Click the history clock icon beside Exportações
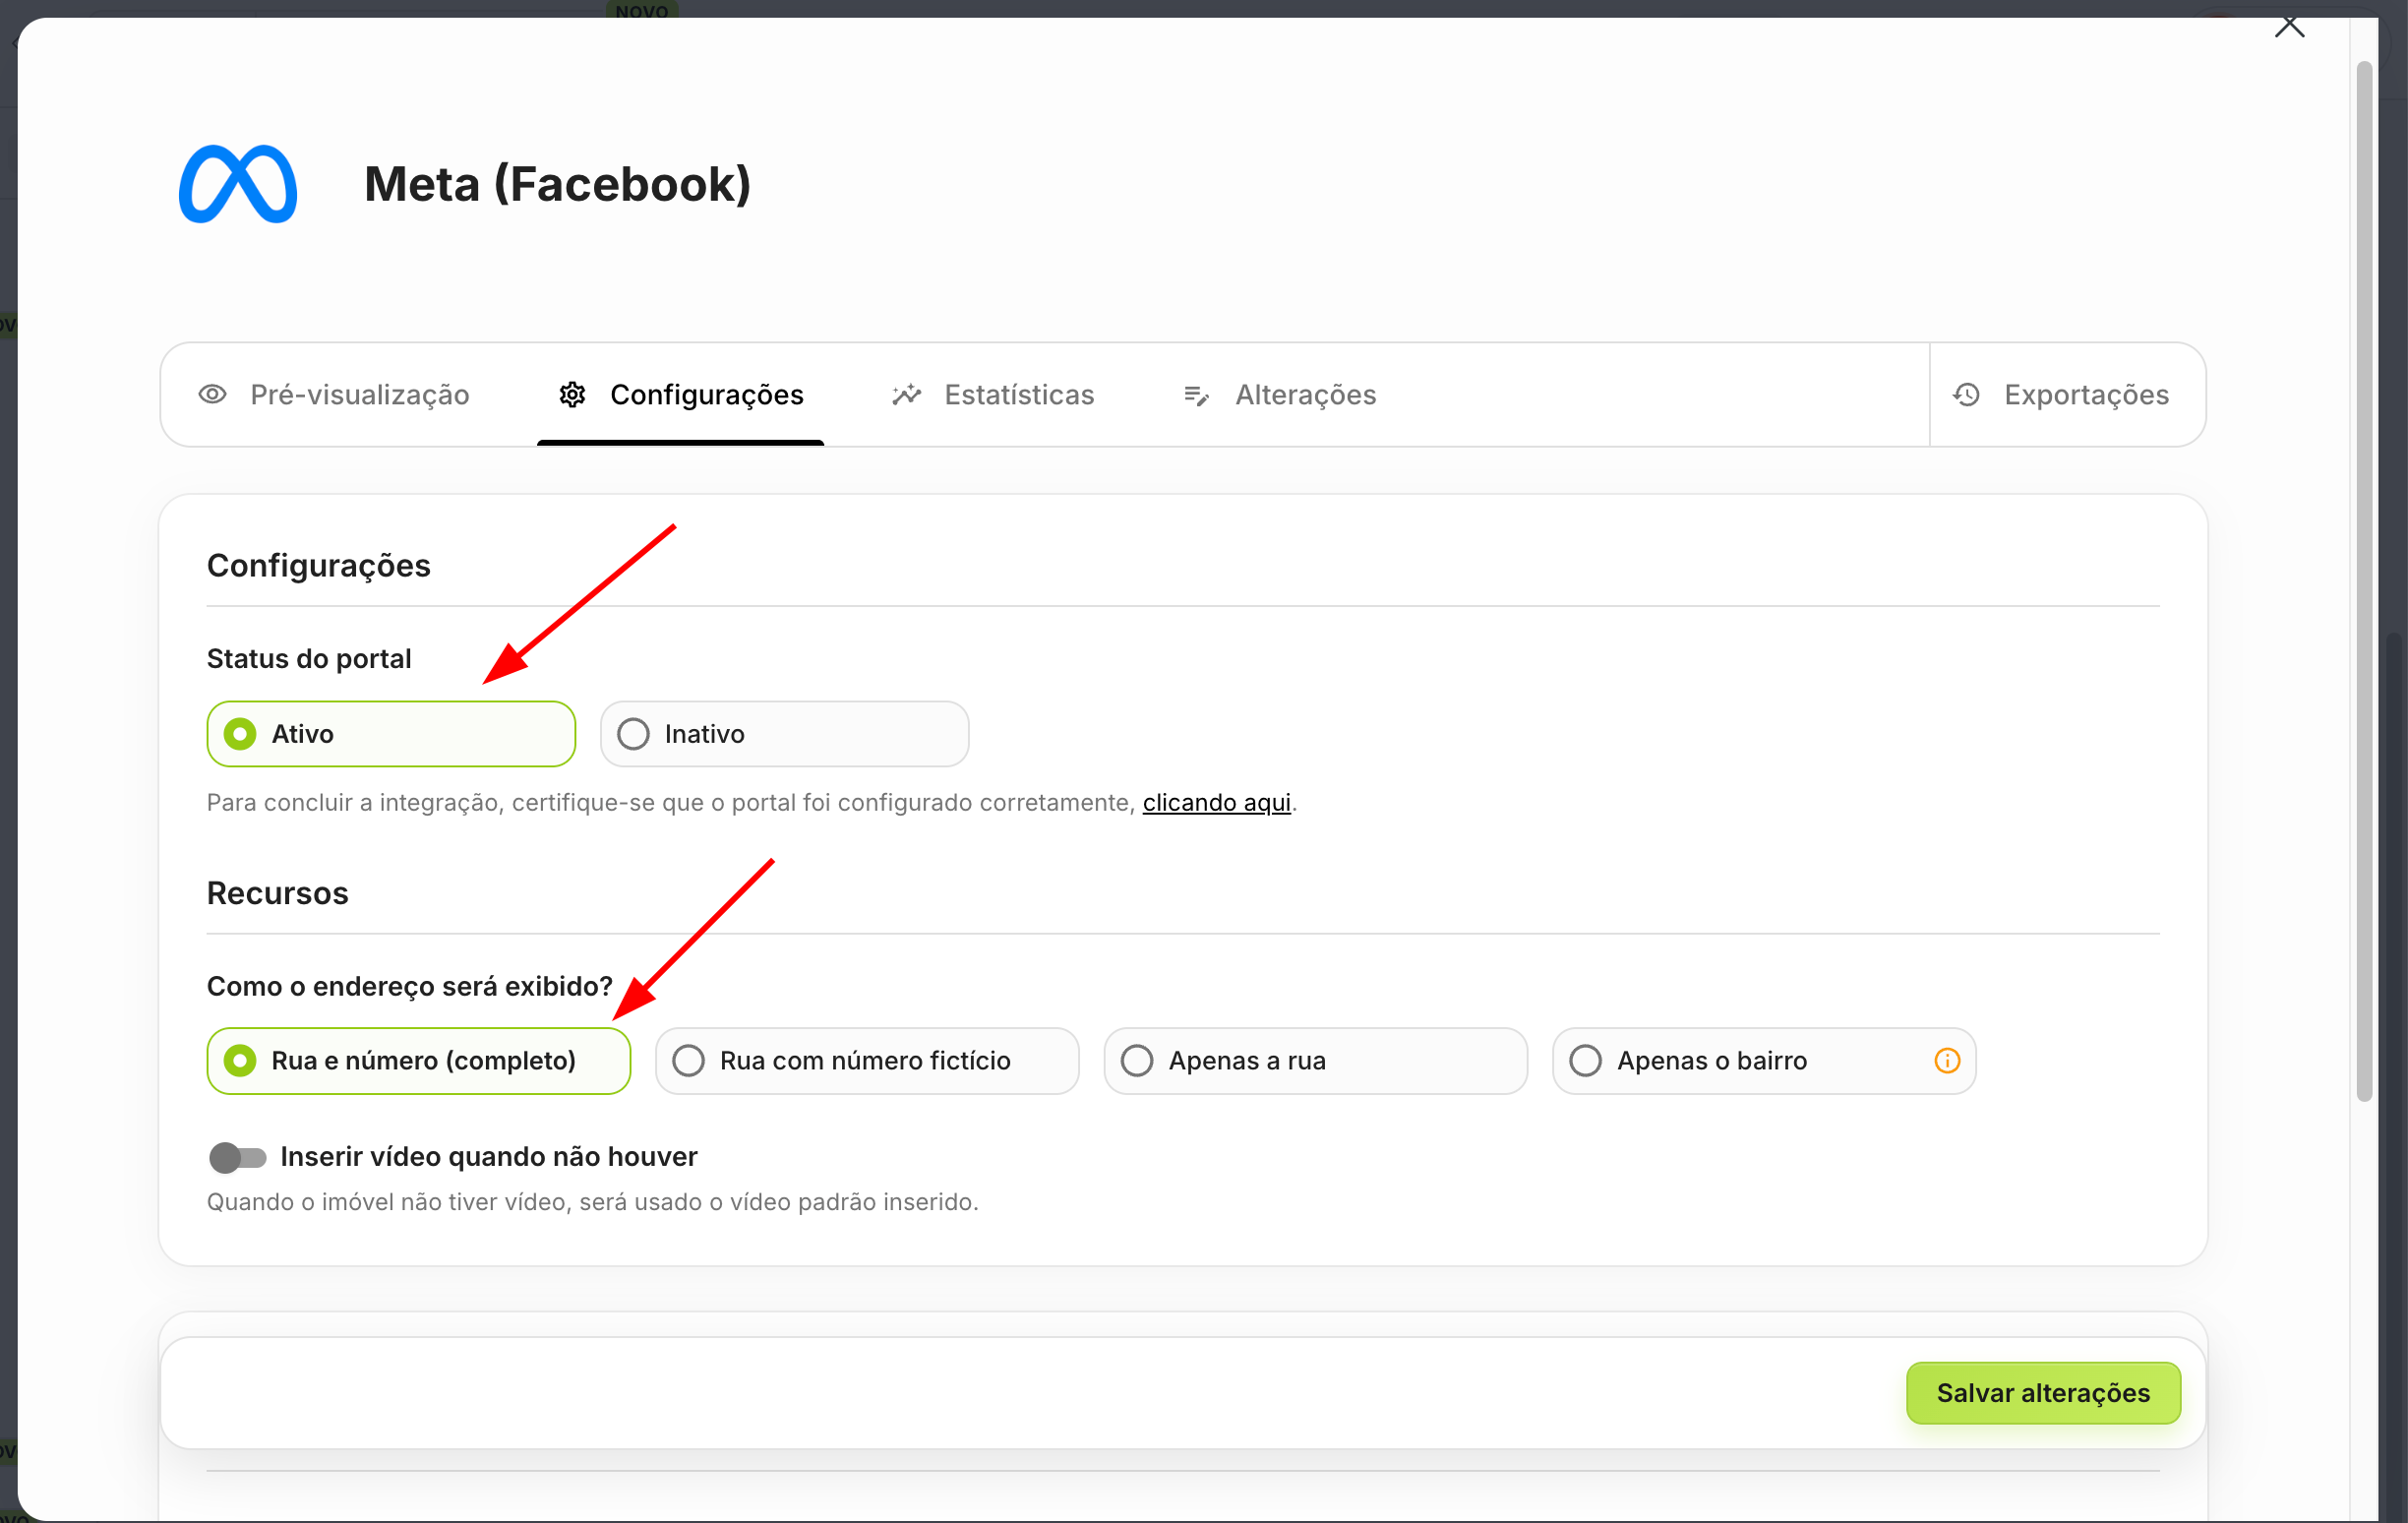 point(1966,394)
